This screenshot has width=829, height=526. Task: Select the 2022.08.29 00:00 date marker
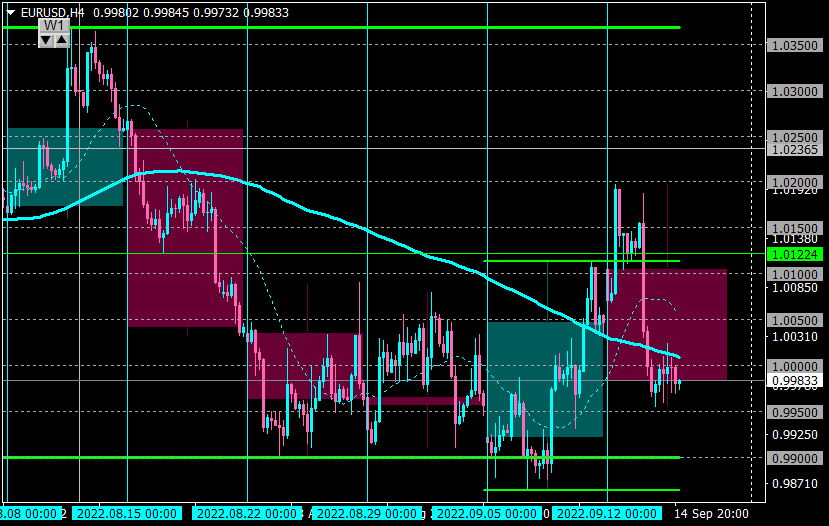[367, 514]
